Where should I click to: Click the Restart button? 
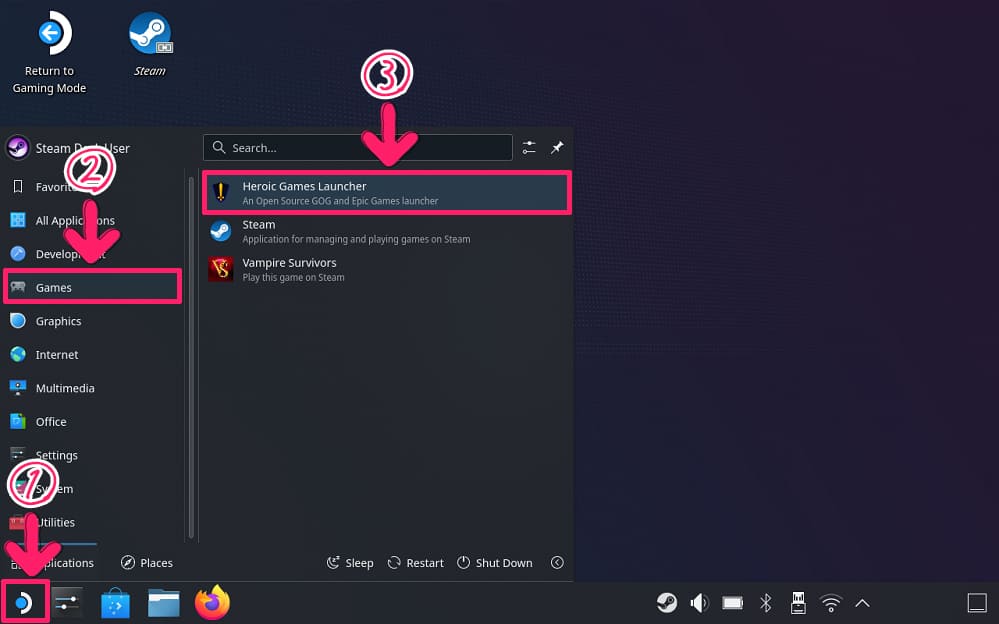(415, 562)
